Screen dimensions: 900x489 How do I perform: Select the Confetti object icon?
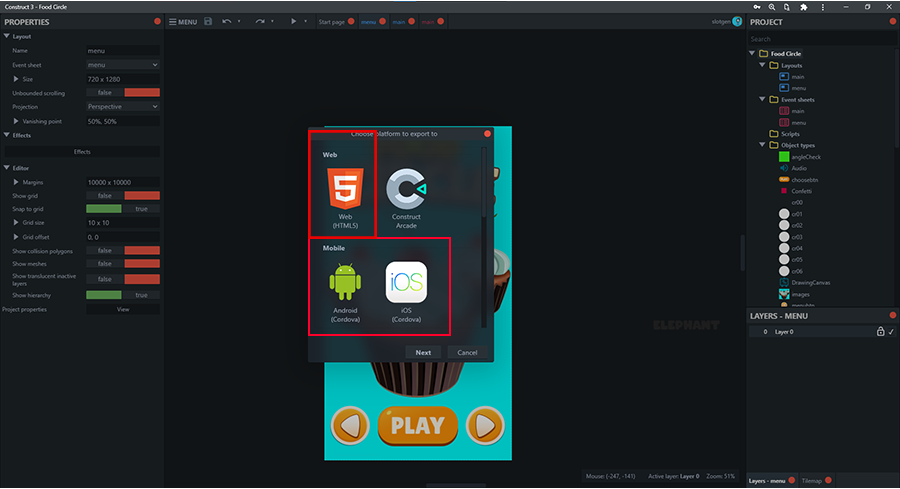pos(784,191)
